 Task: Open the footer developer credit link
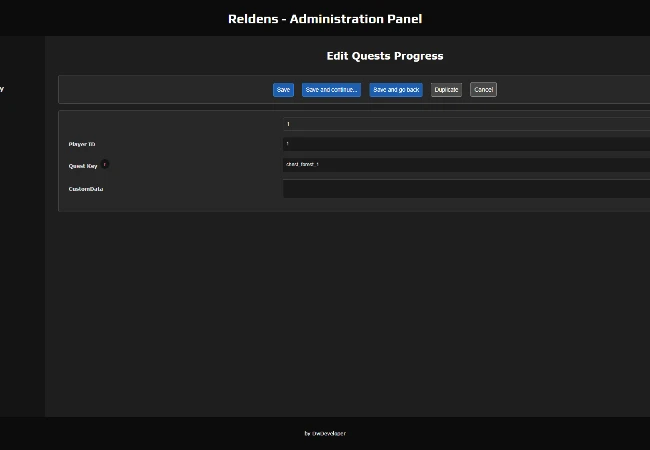[x=325, y=433]
